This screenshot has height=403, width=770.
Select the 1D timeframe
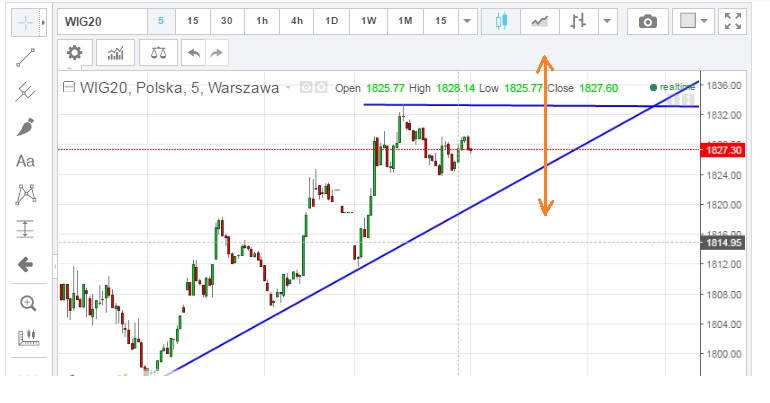[x=331, y=21]
